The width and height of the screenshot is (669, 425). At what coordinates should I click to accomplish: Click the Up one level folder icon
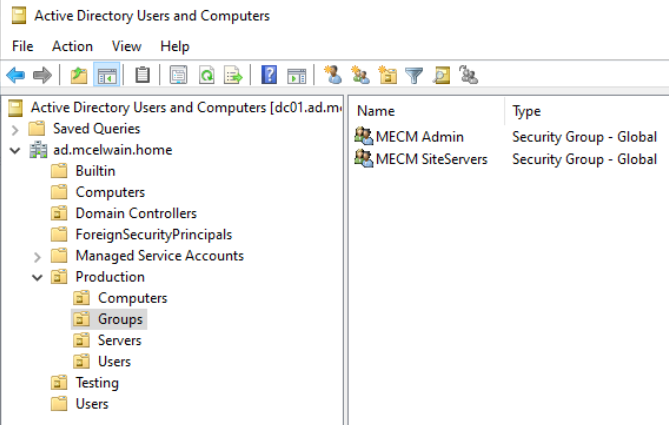point(79,75)
